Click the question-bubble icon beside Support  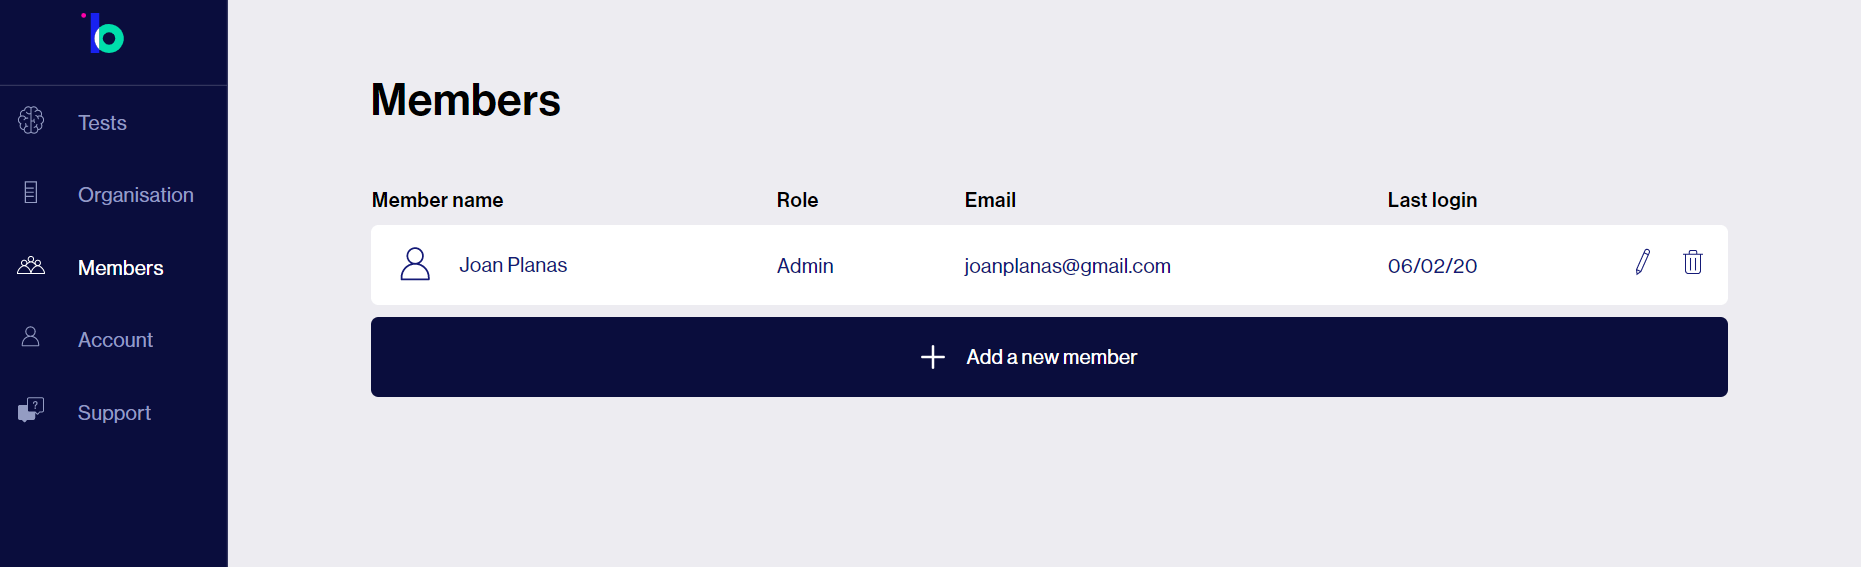click(x=31, y=410)
